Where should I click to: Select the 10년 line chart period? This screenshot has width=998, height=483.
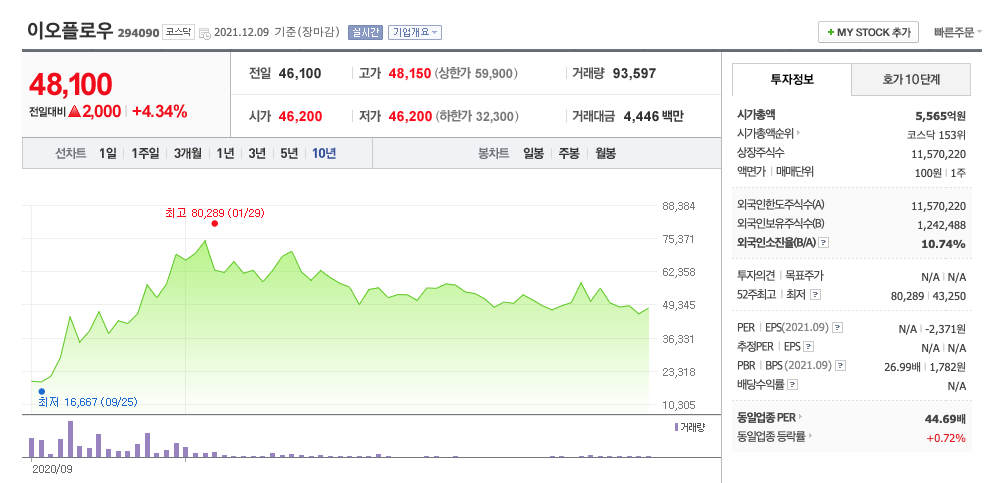coord(324,153)
